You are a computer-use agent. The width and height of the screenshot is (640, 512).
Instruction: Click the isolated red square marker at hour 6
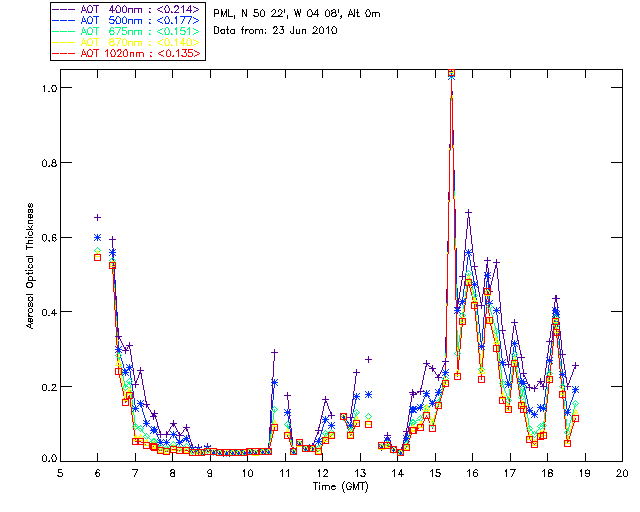pos(98,257)
